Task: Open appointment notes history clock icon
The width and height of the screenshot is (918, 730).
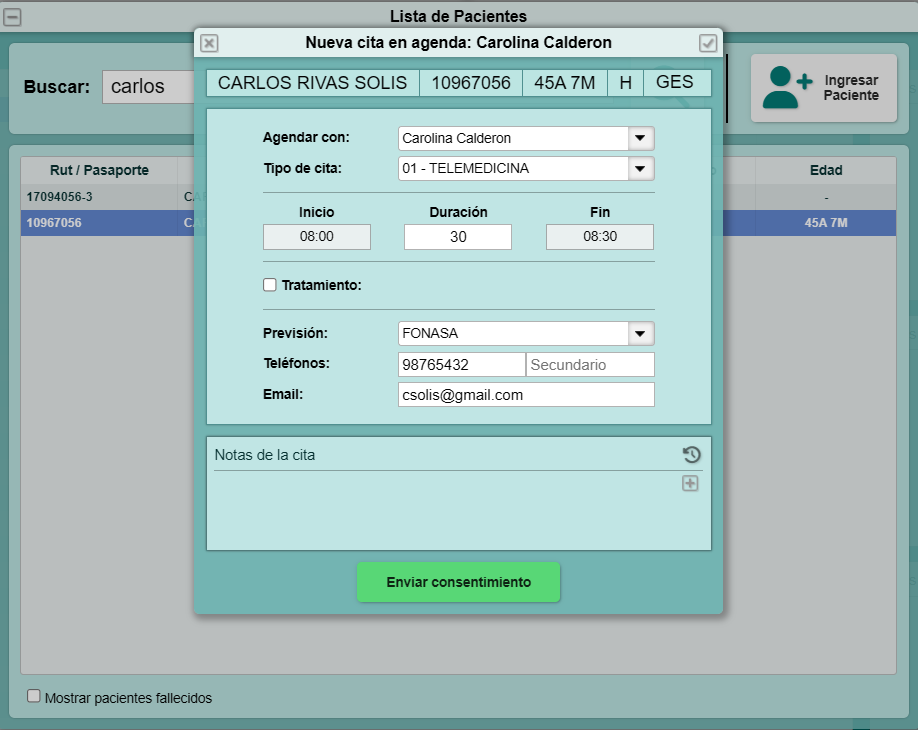Action: (x=691, y=455)
